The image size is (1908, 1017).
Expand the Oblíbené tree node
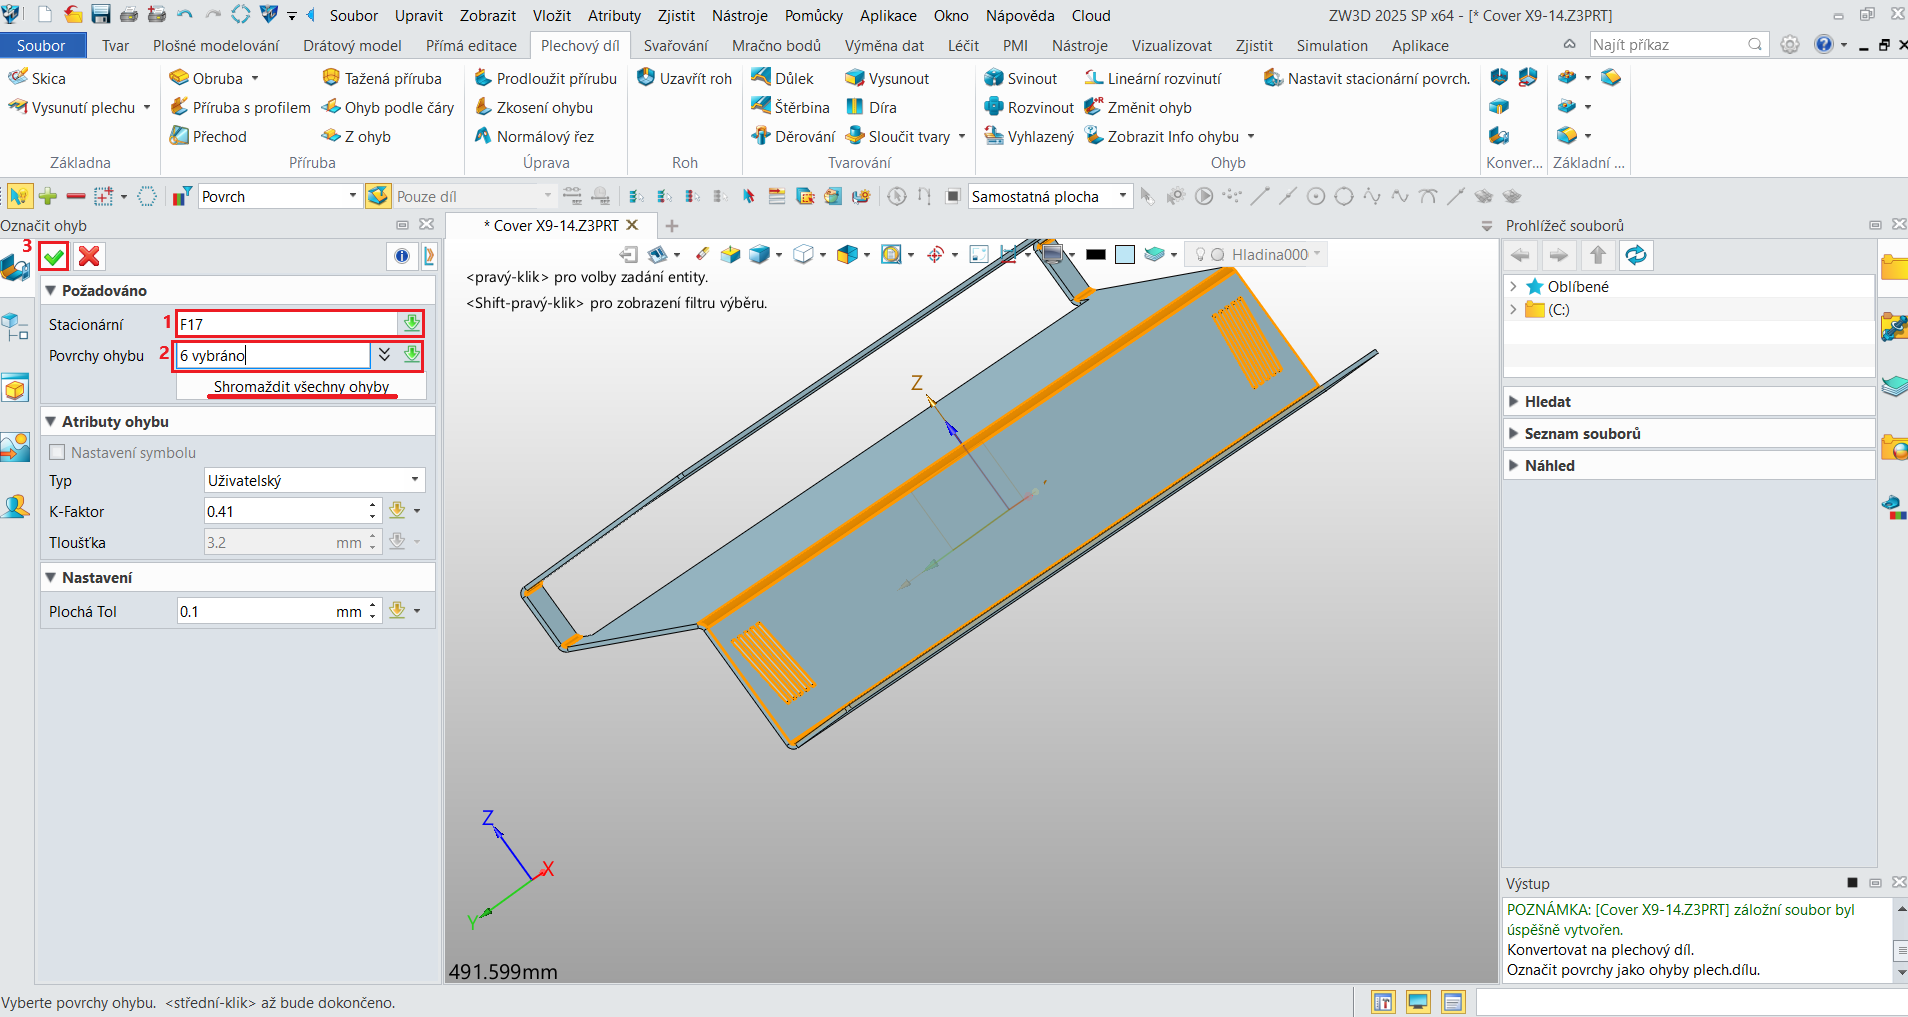click(x=1513, y=286)
